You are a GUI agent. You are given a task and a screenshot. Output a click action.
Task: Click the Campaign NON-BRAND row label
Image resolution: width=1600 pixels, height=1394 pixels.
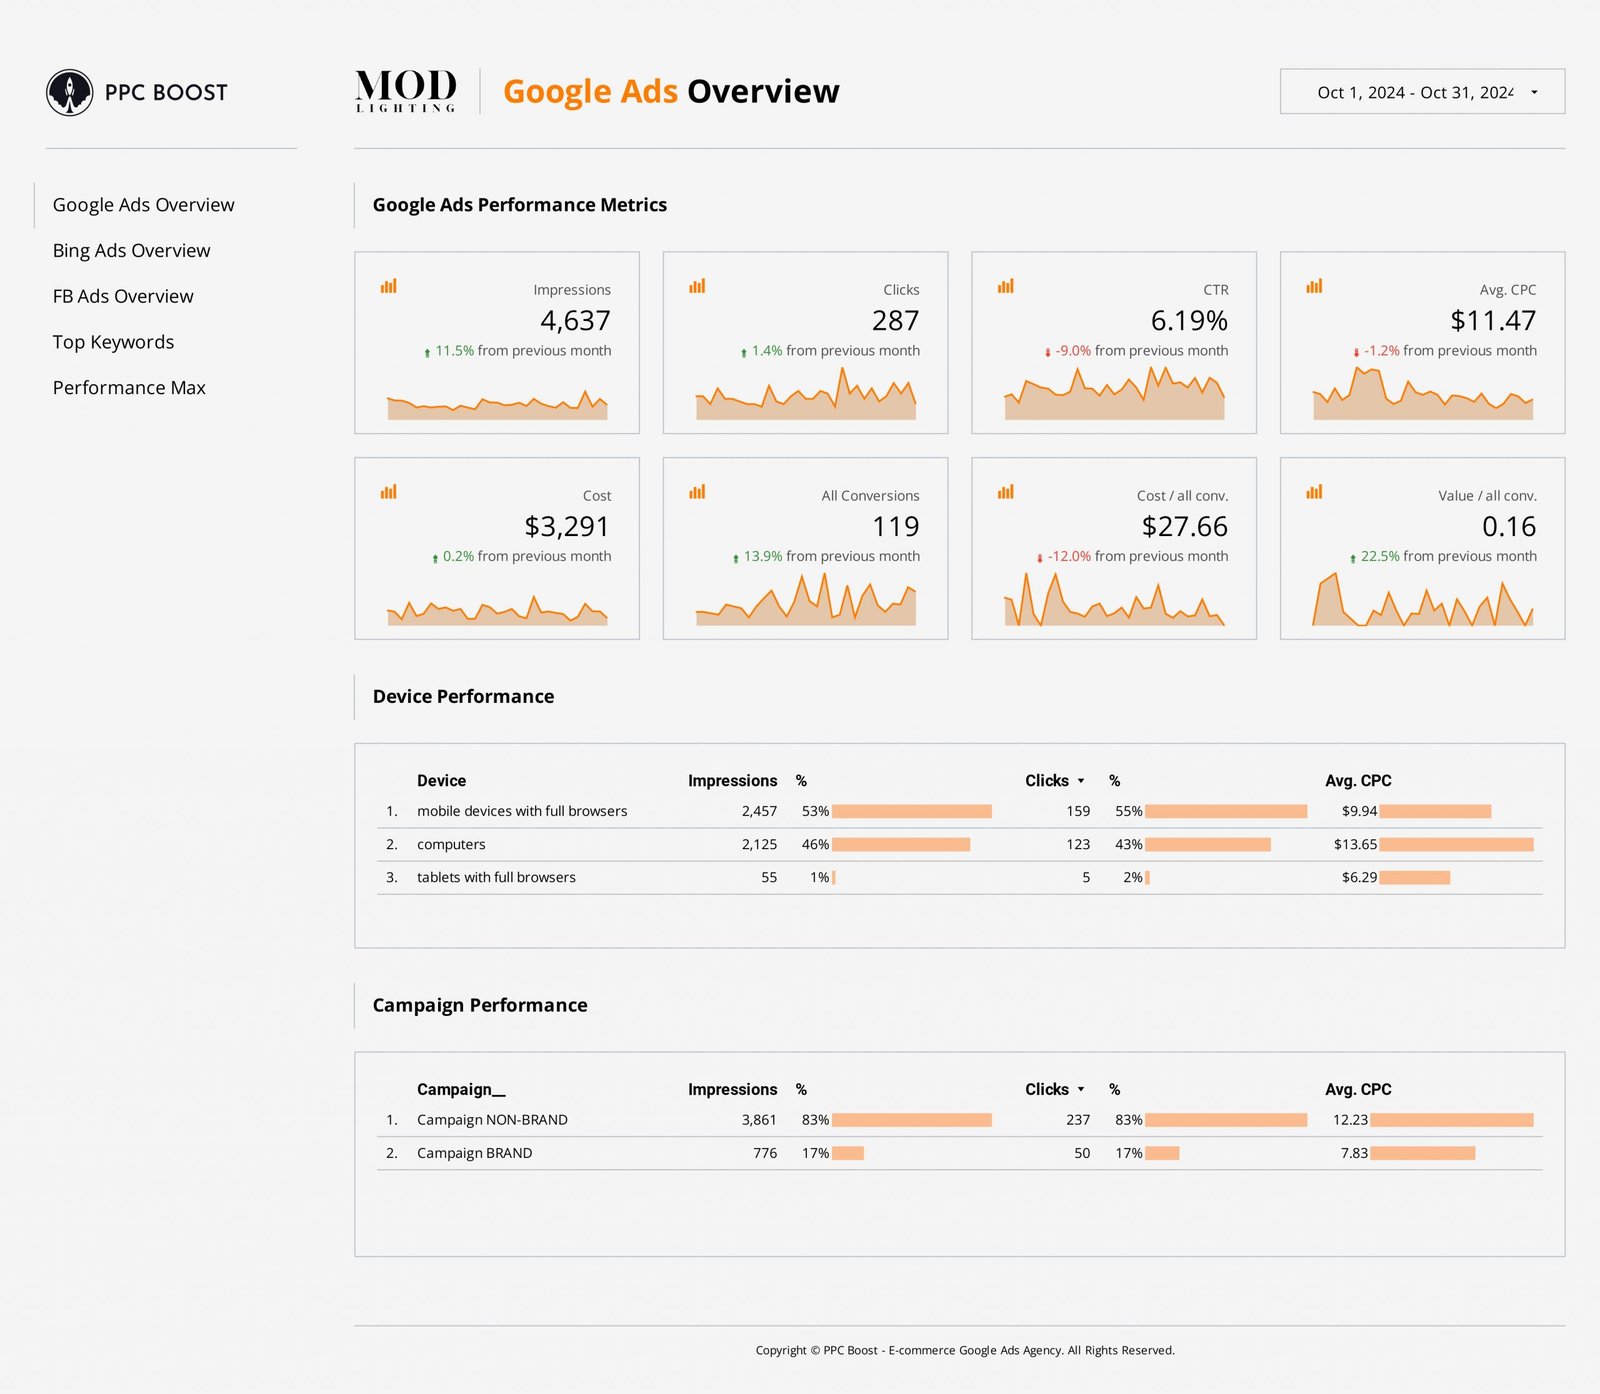(492, 1120)
